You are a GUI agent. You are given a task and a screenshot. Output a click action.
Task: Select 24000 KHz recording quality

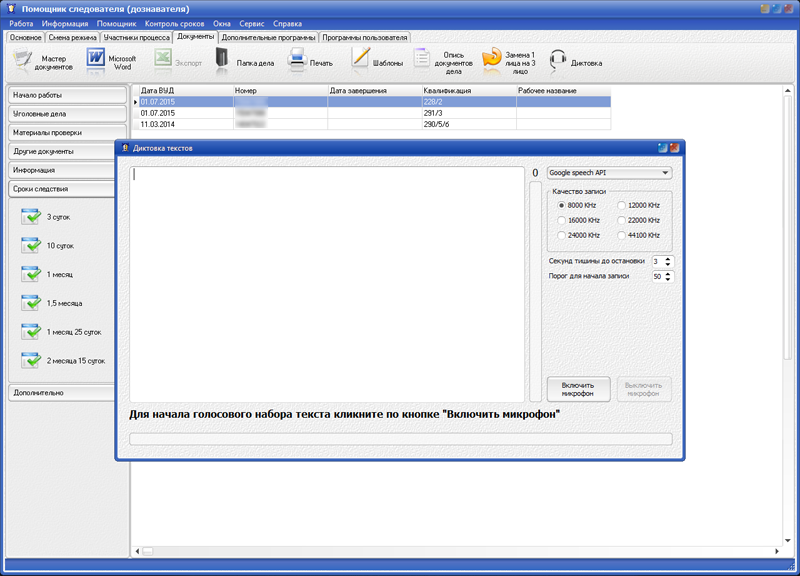562,235
